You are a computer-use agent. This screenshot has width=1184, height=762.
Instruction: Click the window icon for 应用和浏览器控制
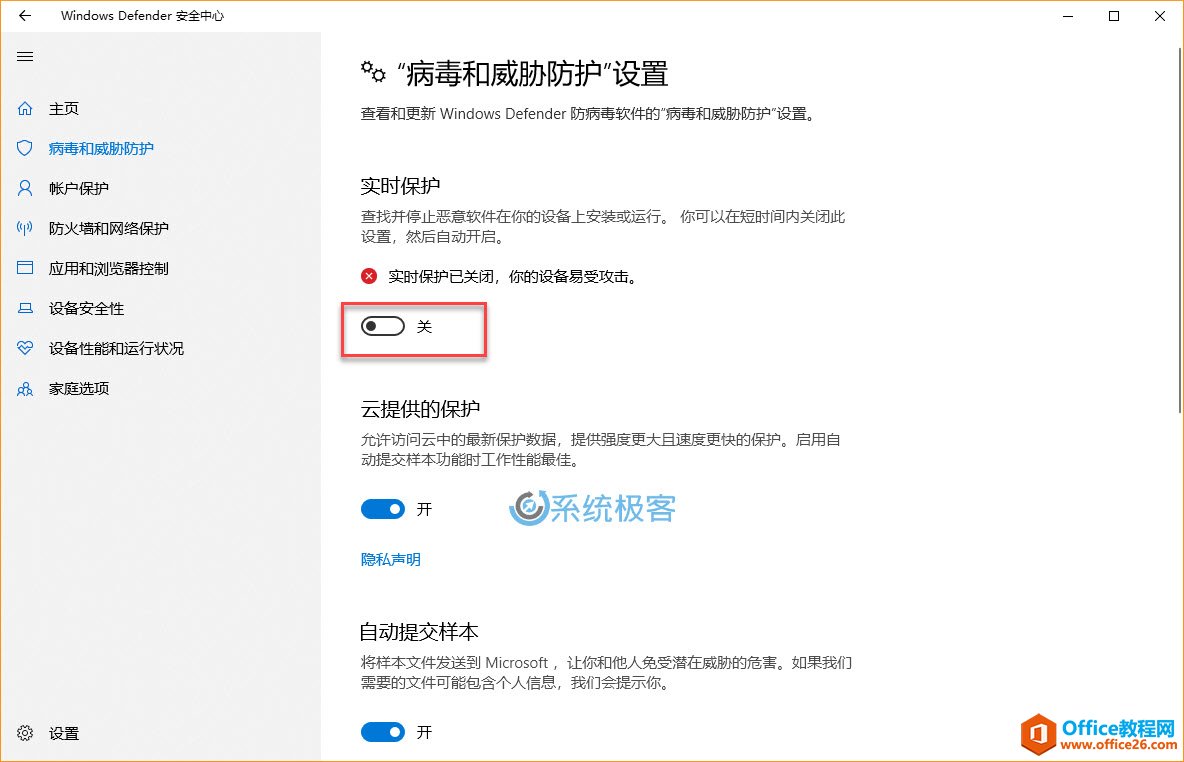25,267
